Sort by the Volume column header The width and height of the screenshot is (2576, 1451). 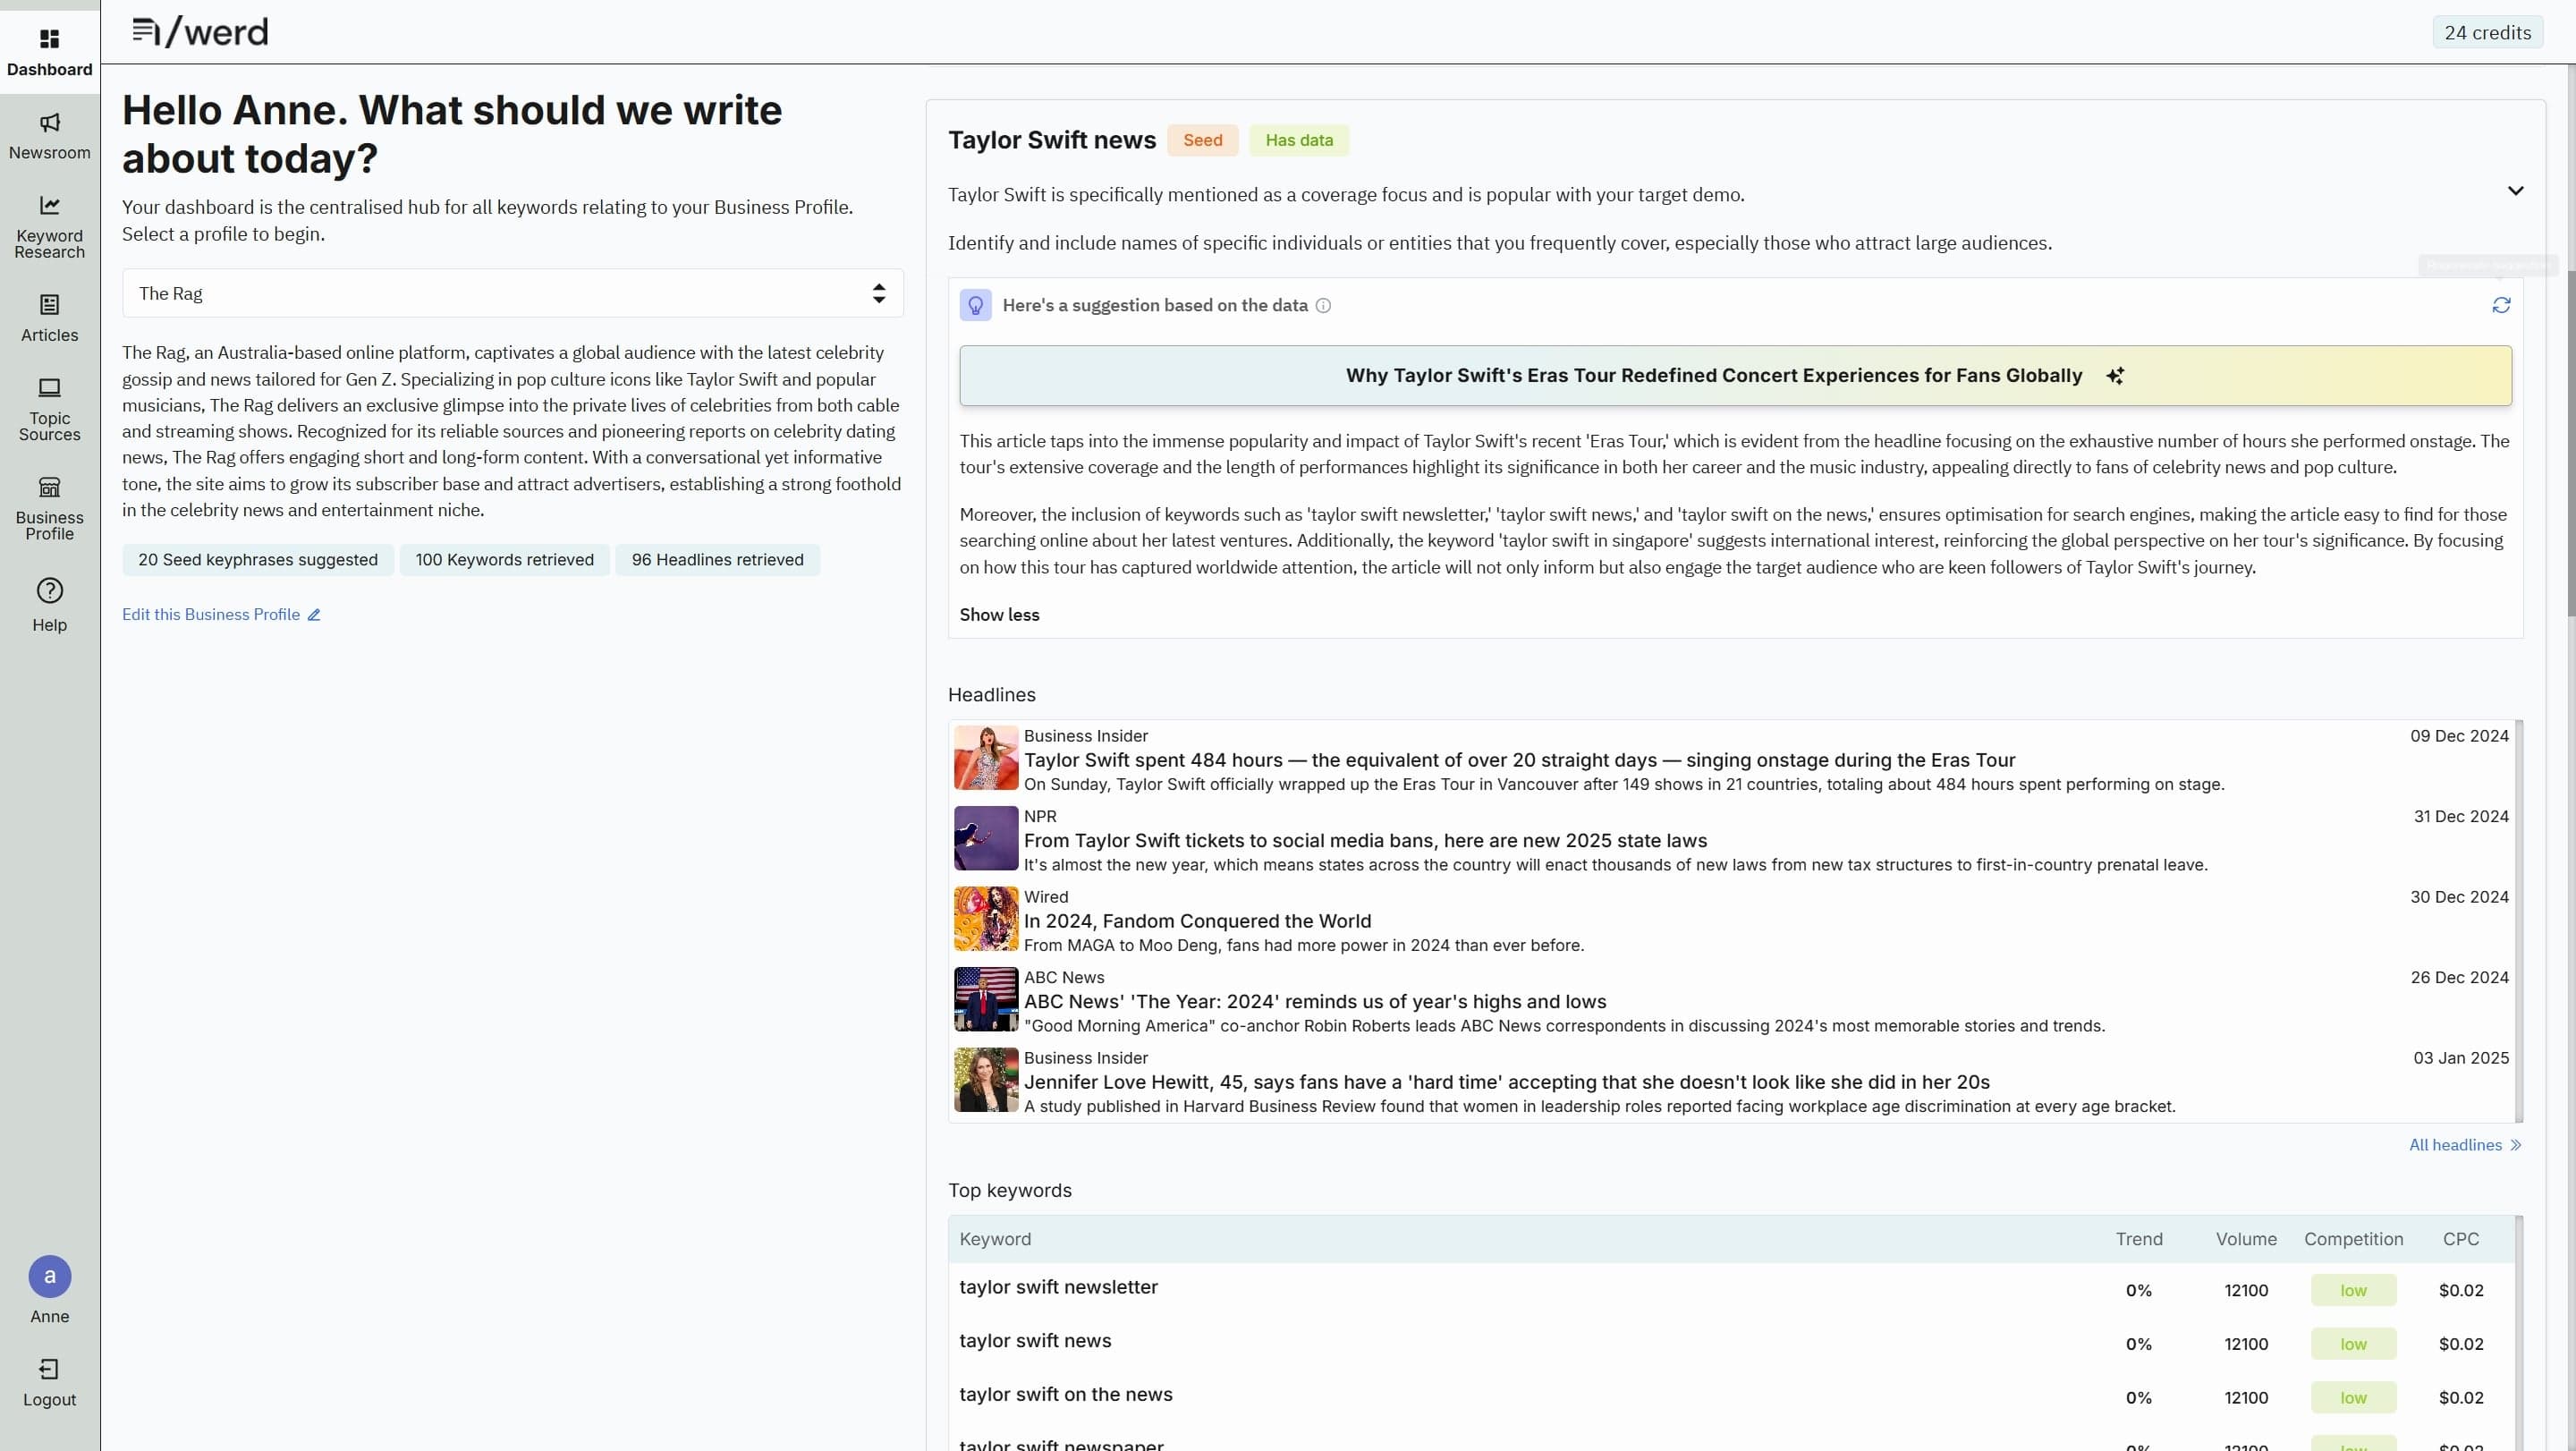(2246, 1239)
